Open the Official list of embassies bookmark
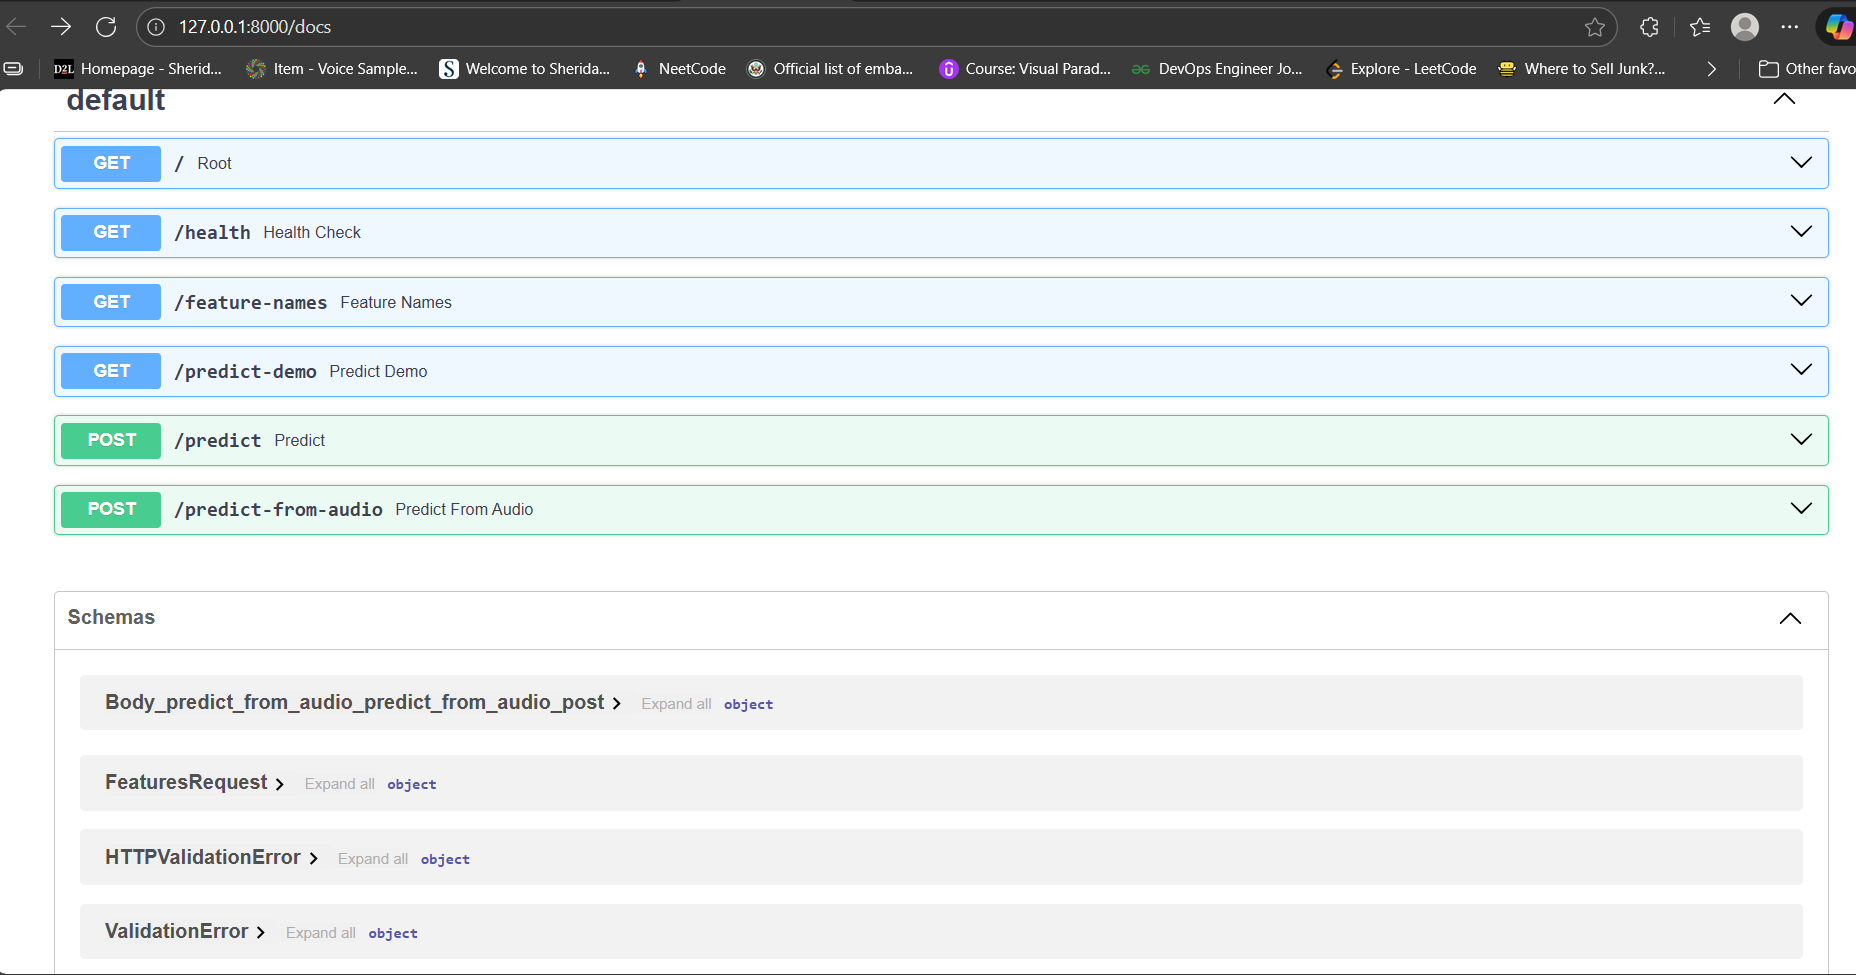 click(831, 69)
